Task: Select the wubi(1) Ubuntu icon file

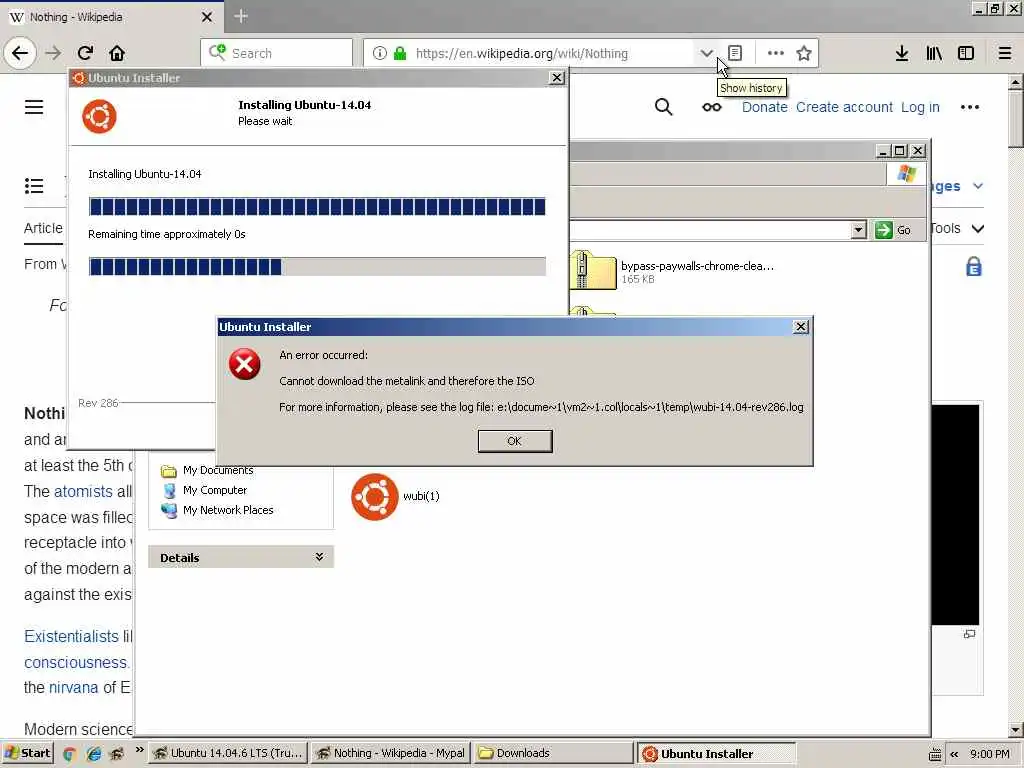Action: tap(396, 496)
